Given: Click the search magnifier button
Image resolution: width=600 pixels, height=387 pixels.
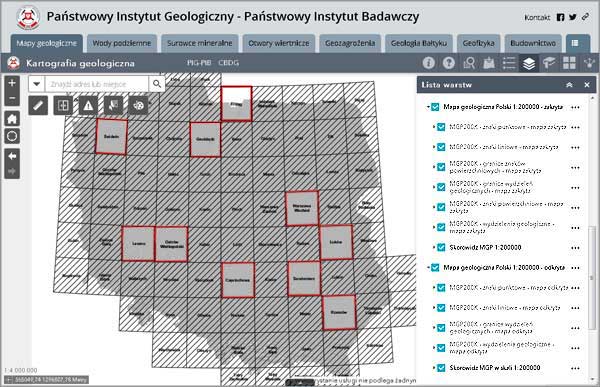Looking at the screenshot, I should click(x=157, y=83).
